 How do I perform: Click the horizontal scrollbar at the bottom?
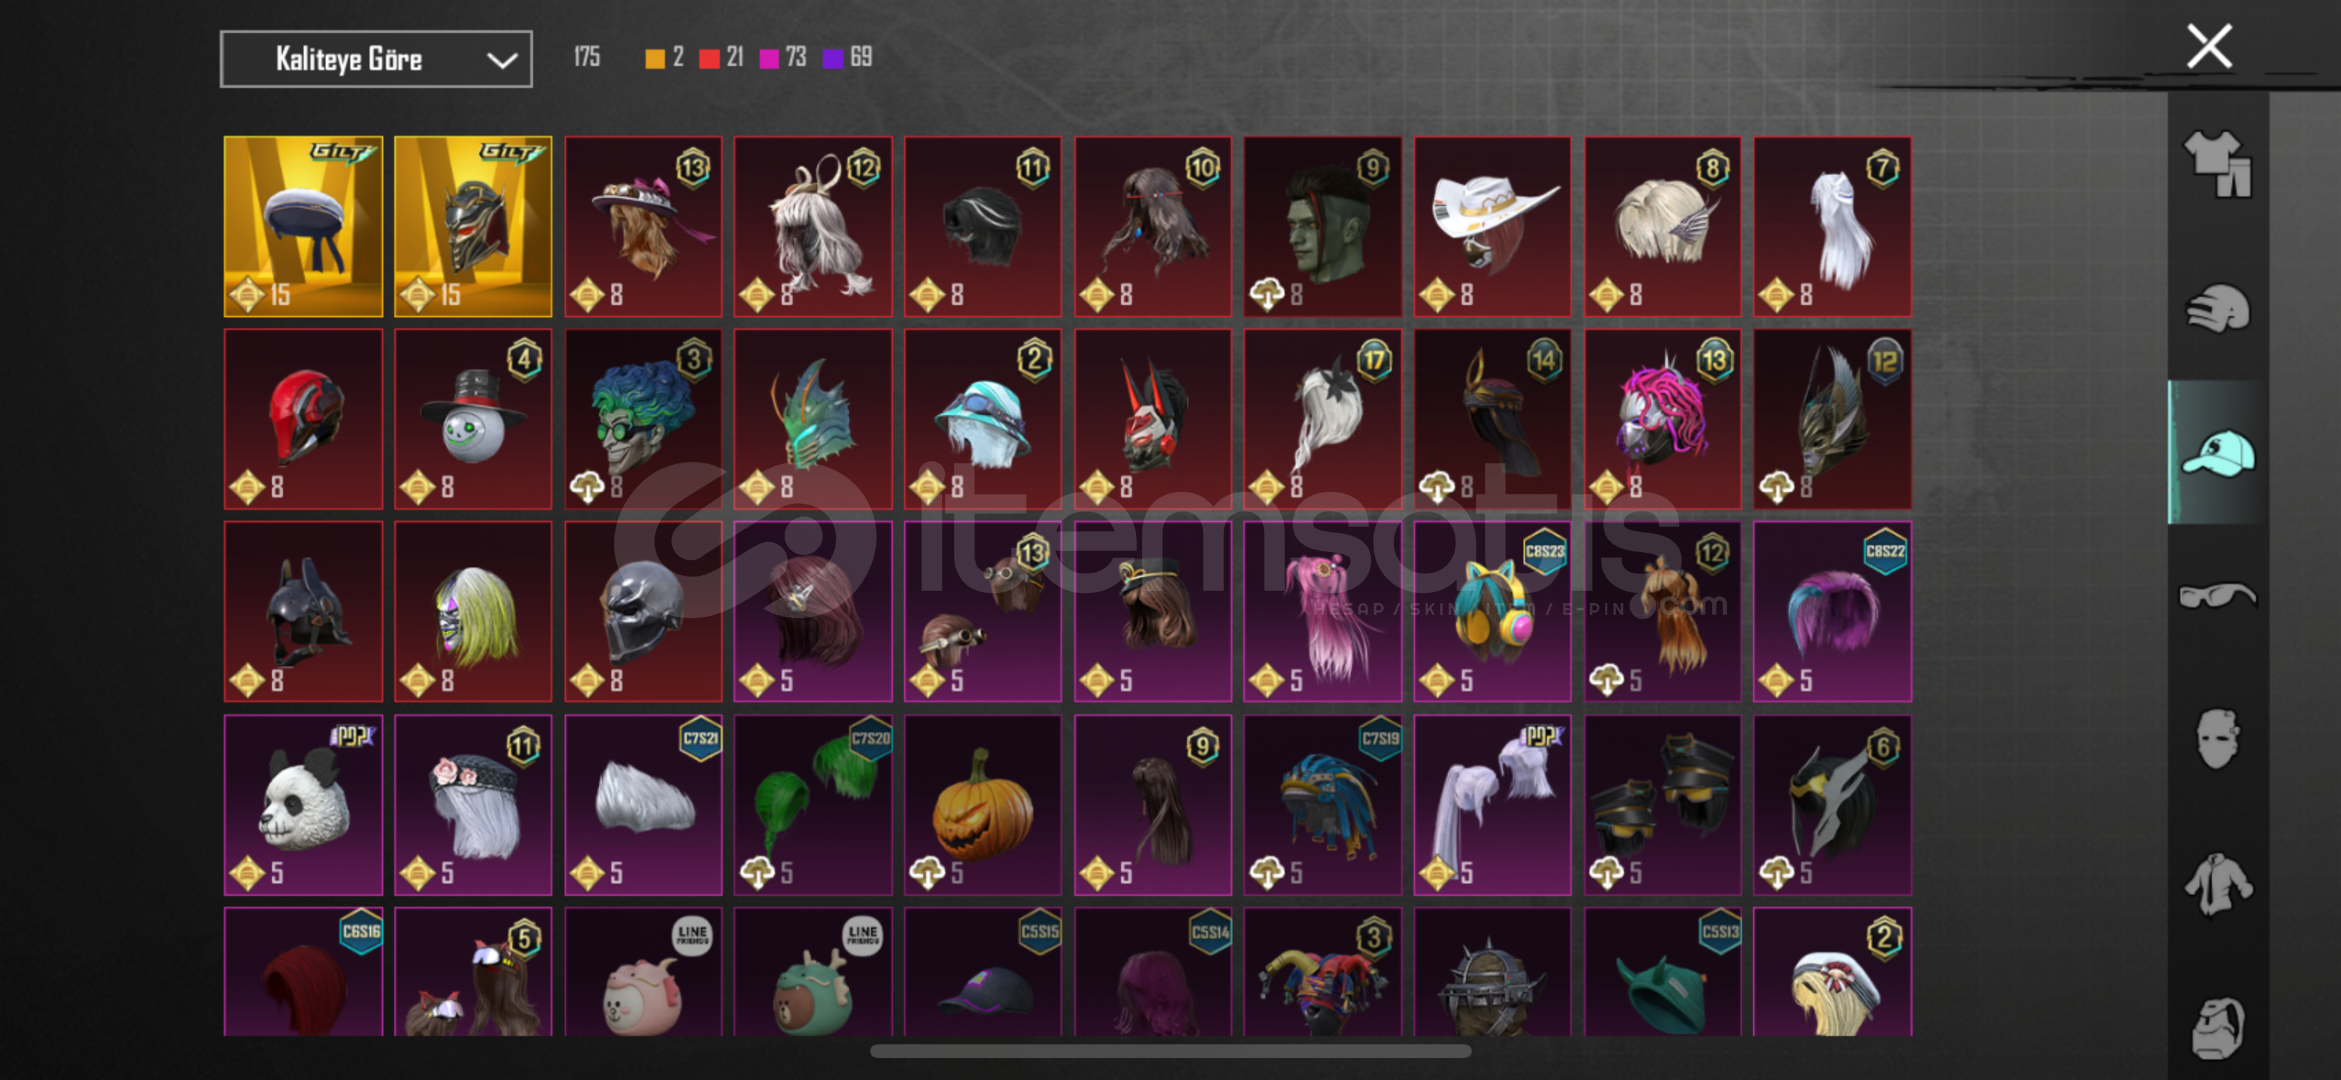(1170, 1051)
